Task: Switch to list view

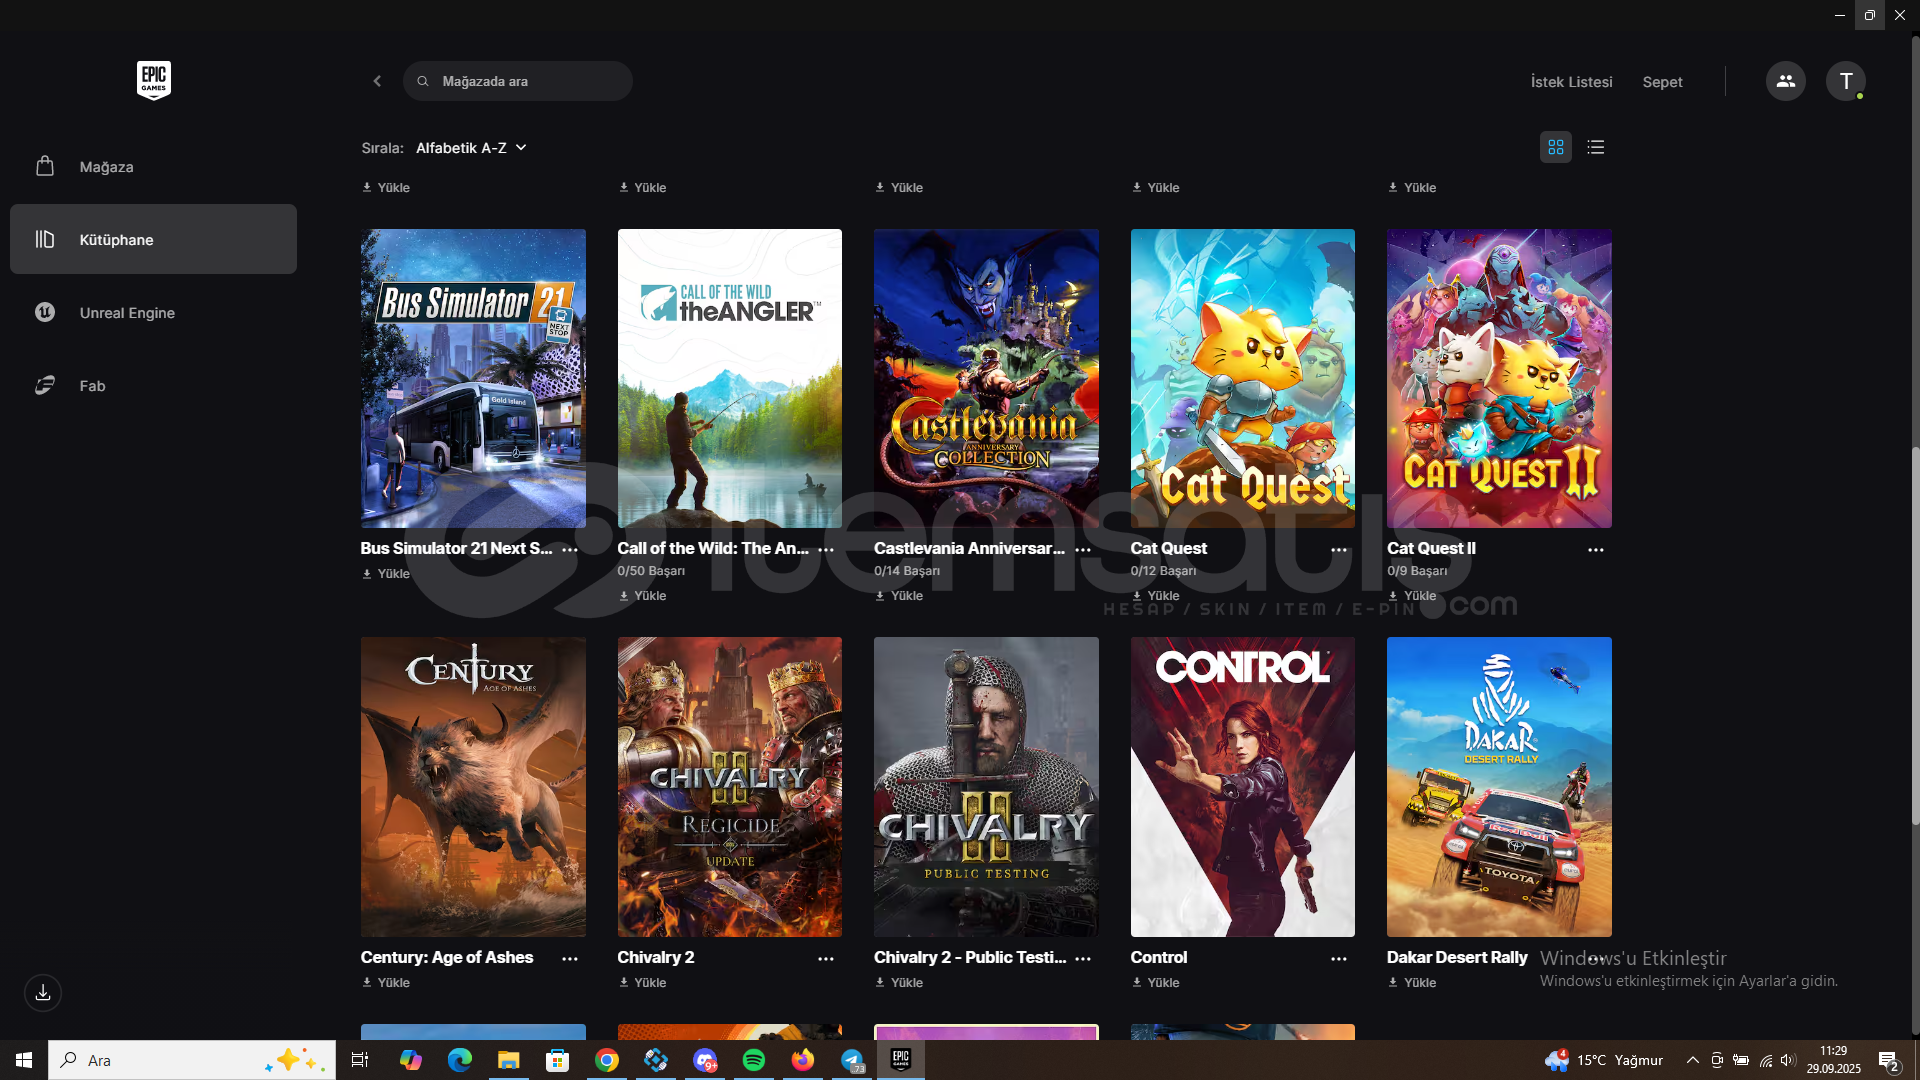Action: point(1596,147)
